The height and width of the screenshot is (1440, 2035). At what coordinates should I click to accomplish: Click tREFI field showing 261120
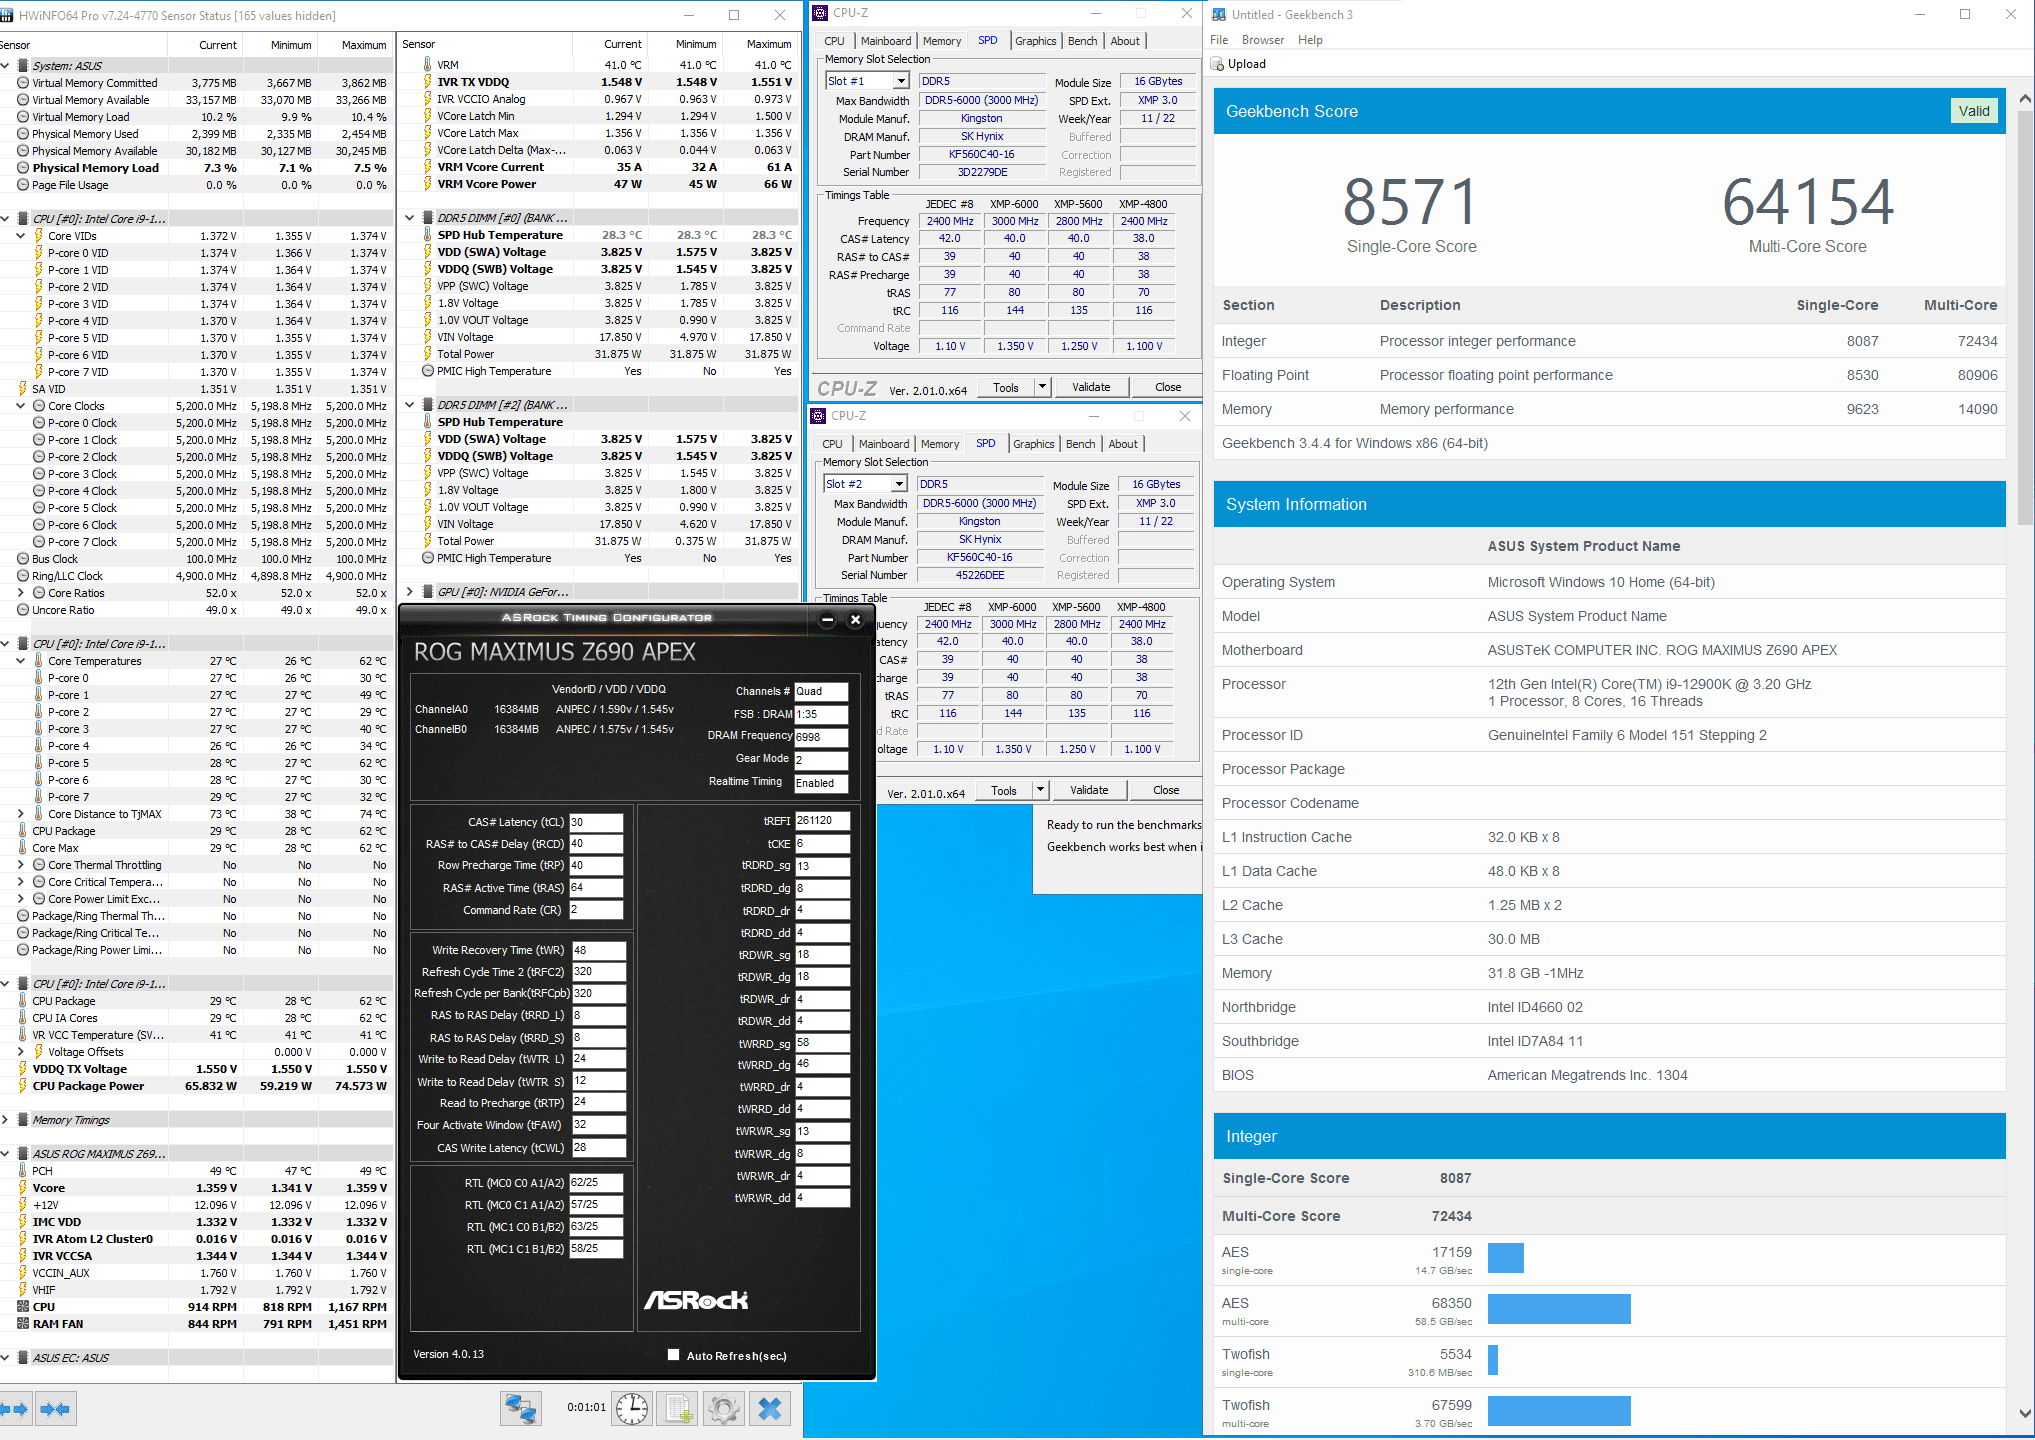pos(822,820)
